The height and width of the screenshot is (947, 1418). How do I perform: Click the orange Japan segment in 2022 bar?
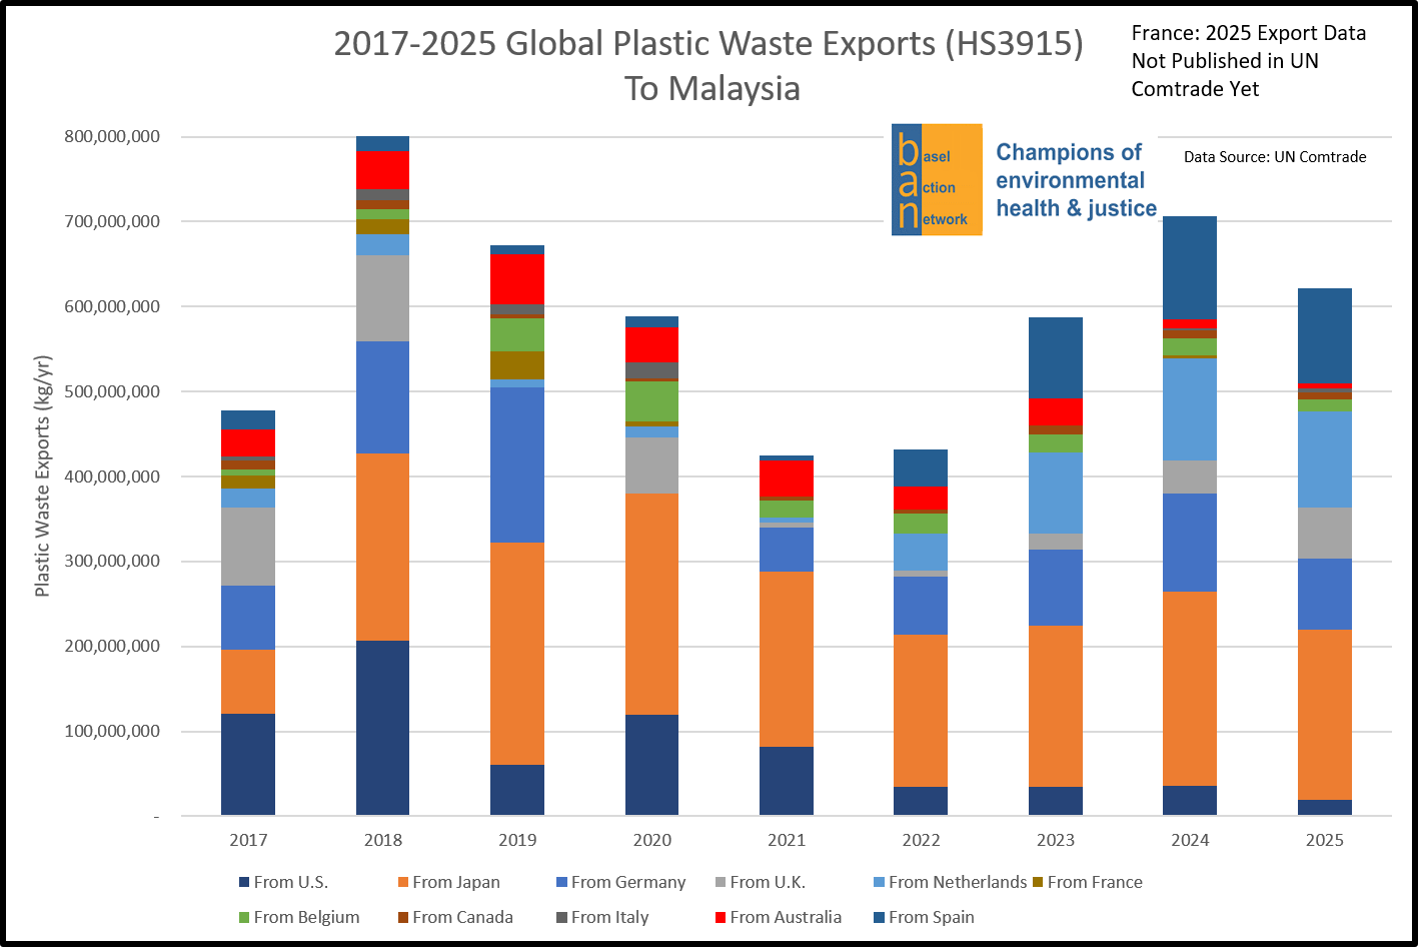(921, 711)
